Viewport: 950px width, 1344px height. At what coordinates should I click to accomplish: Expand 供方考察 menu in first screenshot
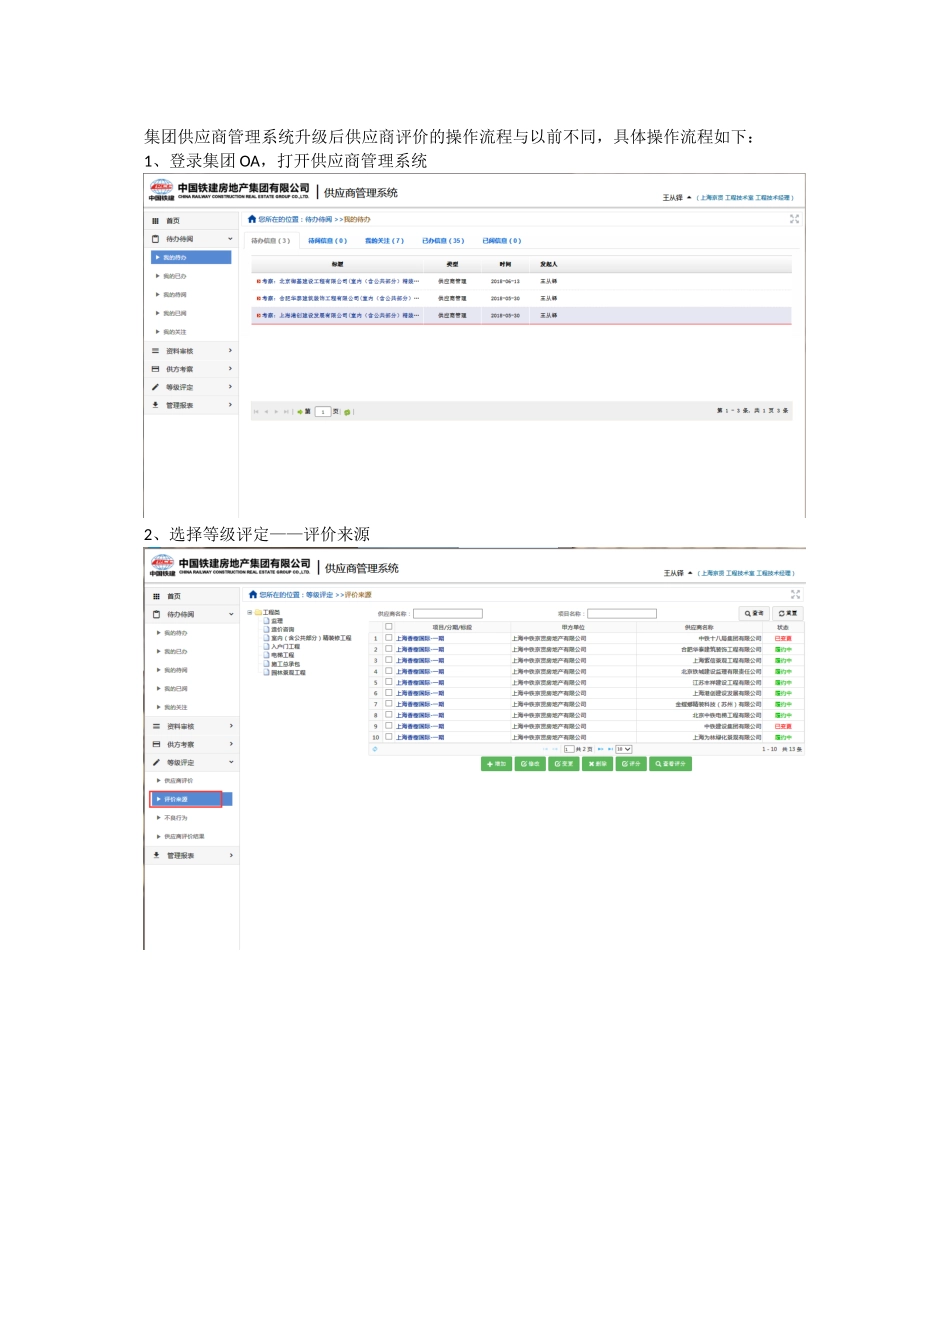click(230, 369)
